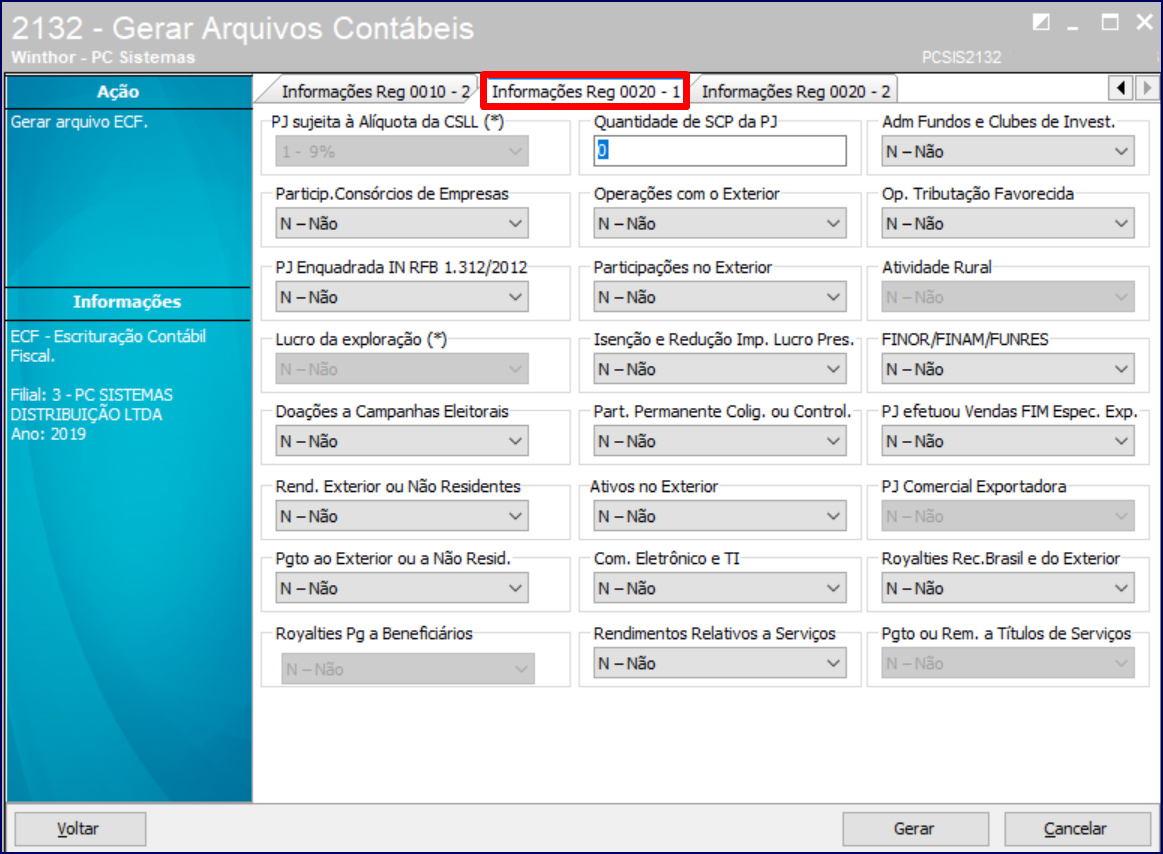Screen dimensions: 1163x854
Task: Click the 'Informações' panel header
Action: [x=128, y=302]
